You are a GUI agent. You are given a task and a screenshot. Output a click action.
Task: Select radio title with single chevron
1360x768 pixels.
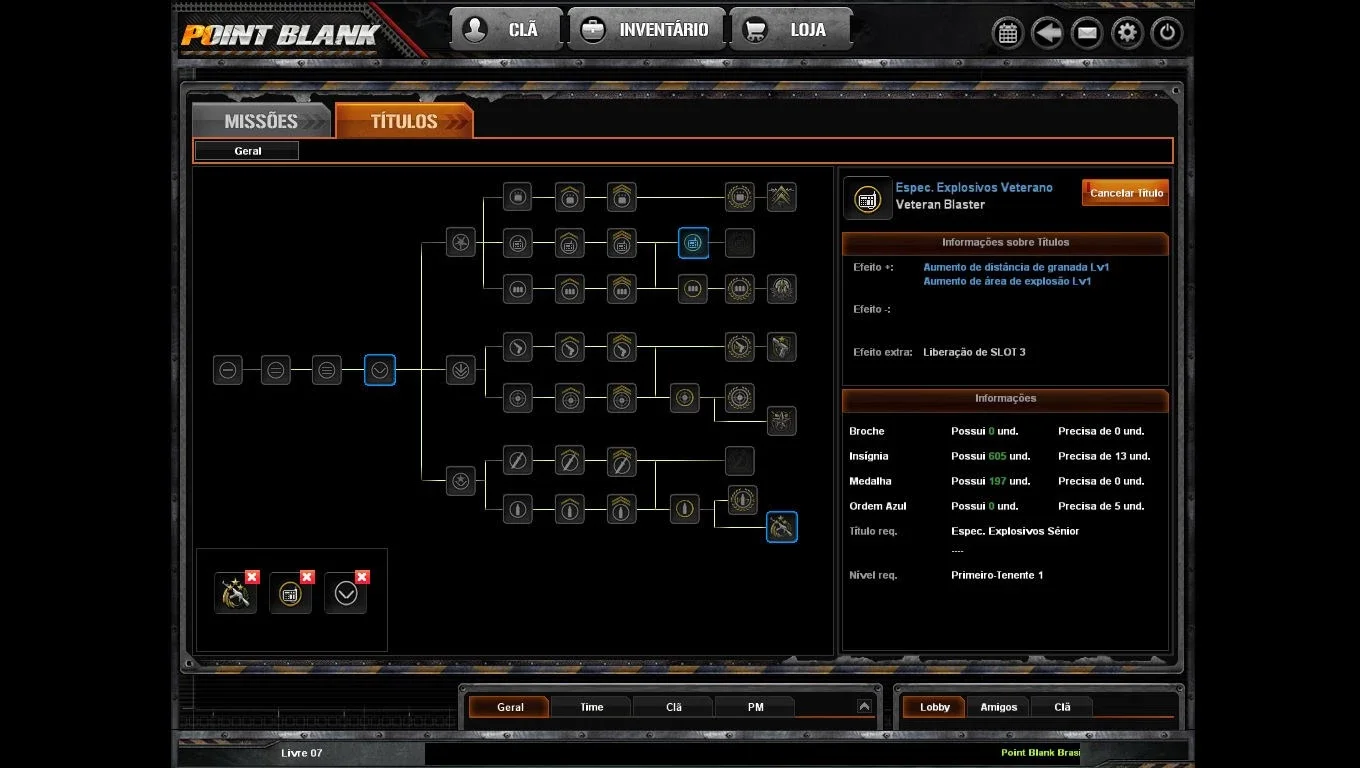pos(570,242)
